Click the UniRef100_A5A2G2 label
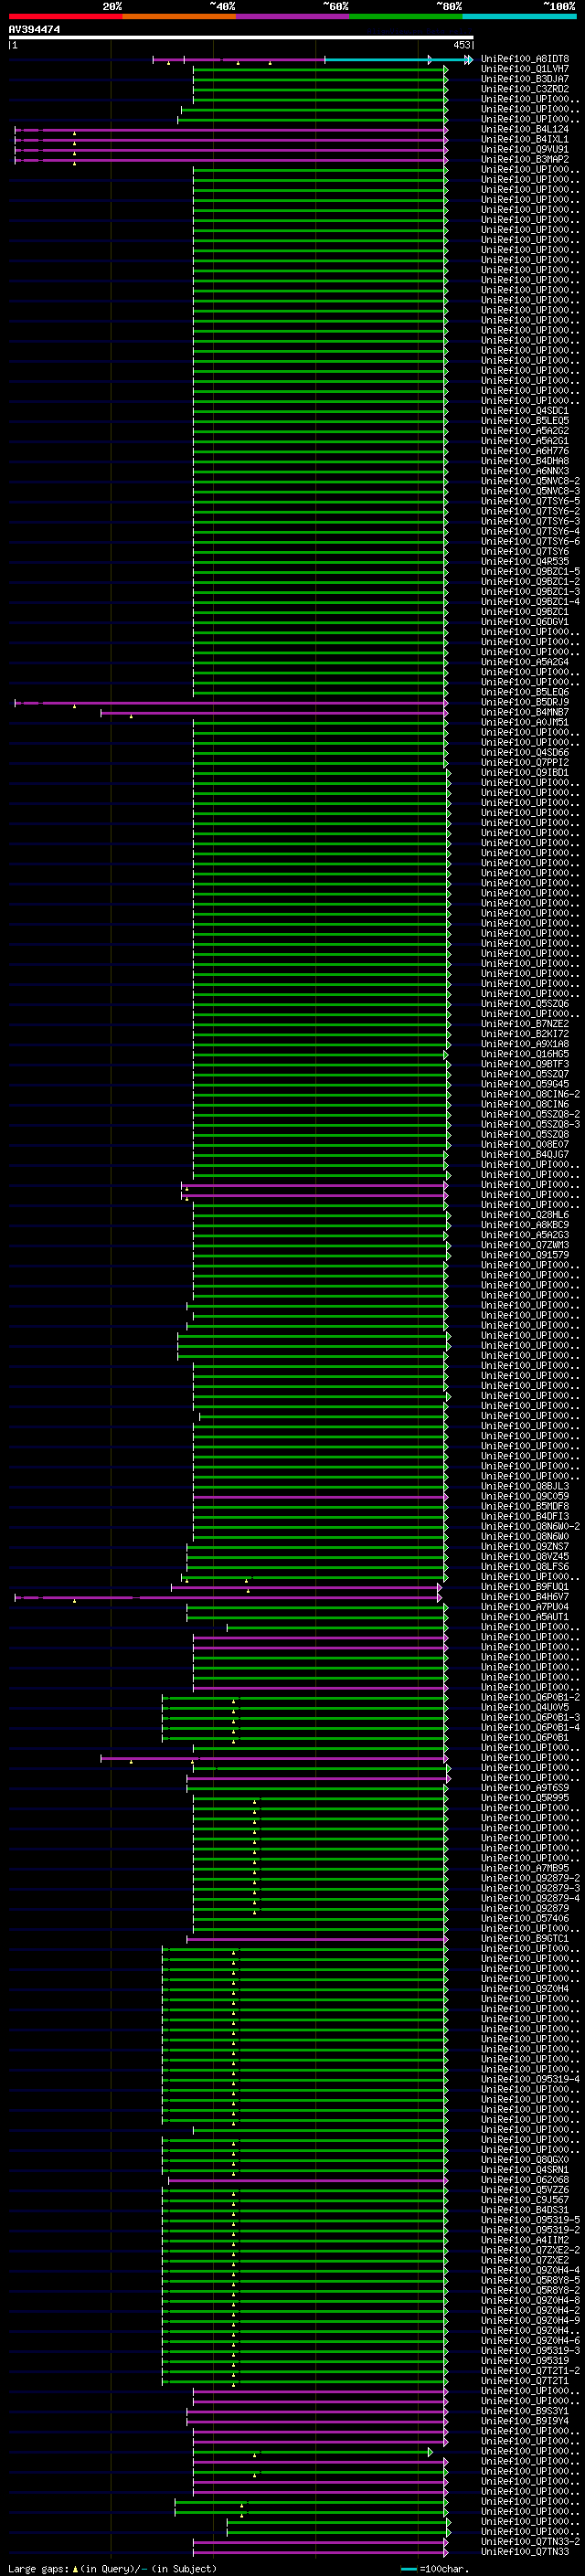585x2576 pixels. (x=525, y=431)
